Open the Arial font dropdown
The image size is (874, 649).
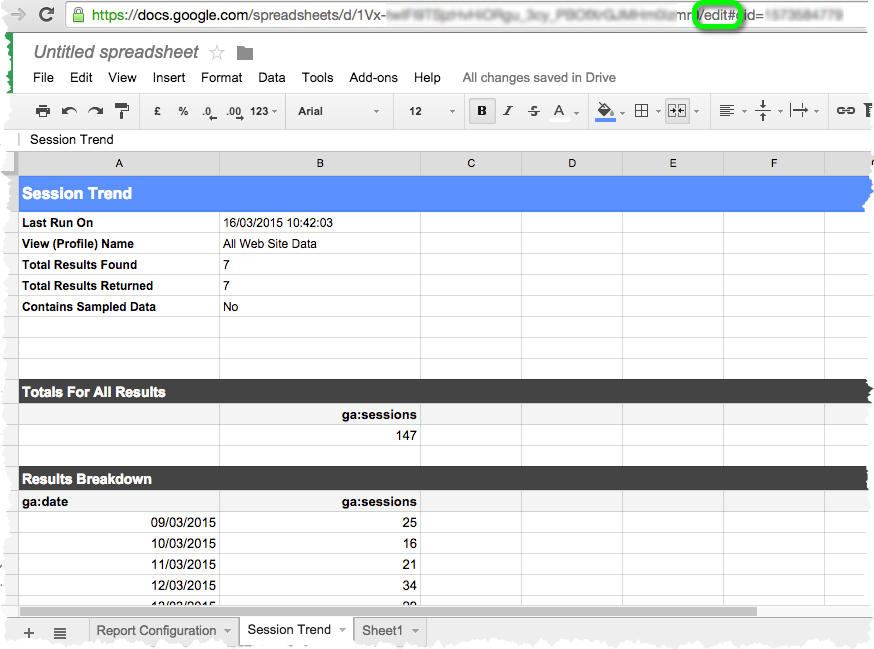339,111
